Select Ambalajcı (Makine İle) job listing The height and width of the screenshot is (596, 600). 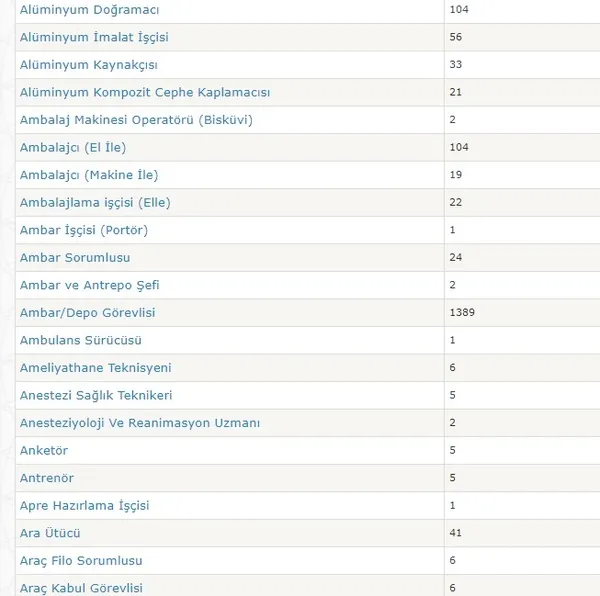click(89, 175)
